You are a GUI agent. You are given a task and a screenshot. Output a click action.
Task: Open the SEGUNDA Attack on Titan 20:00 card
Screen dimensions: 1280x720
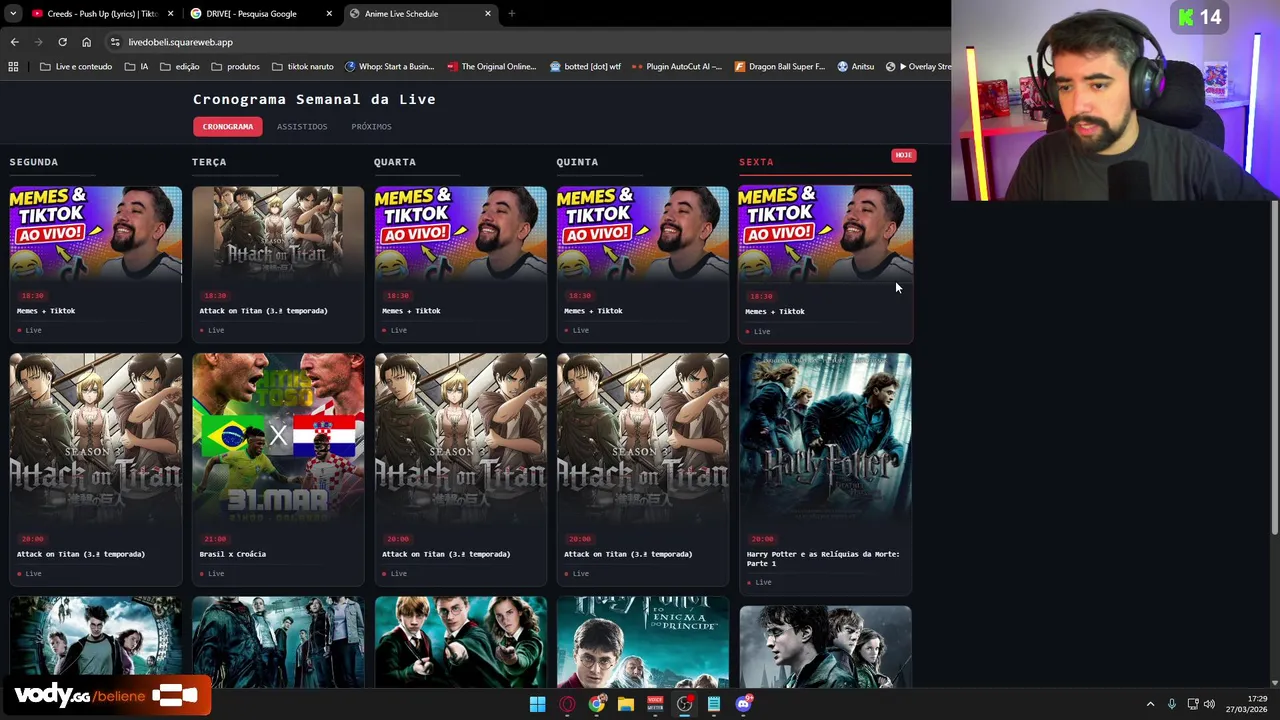96,469
